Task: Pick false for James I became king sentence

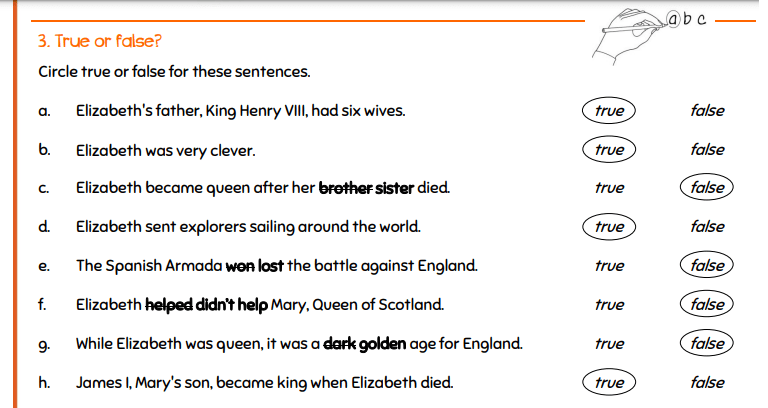Action: [x=707, y=382]
